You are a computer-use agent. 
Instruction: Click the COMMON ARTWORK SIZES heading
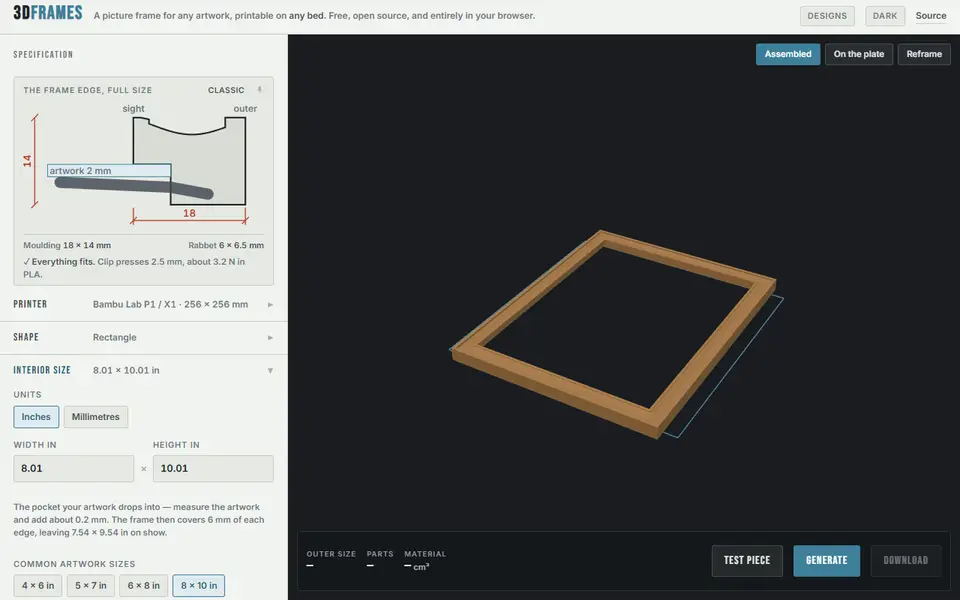click(74, 564)
